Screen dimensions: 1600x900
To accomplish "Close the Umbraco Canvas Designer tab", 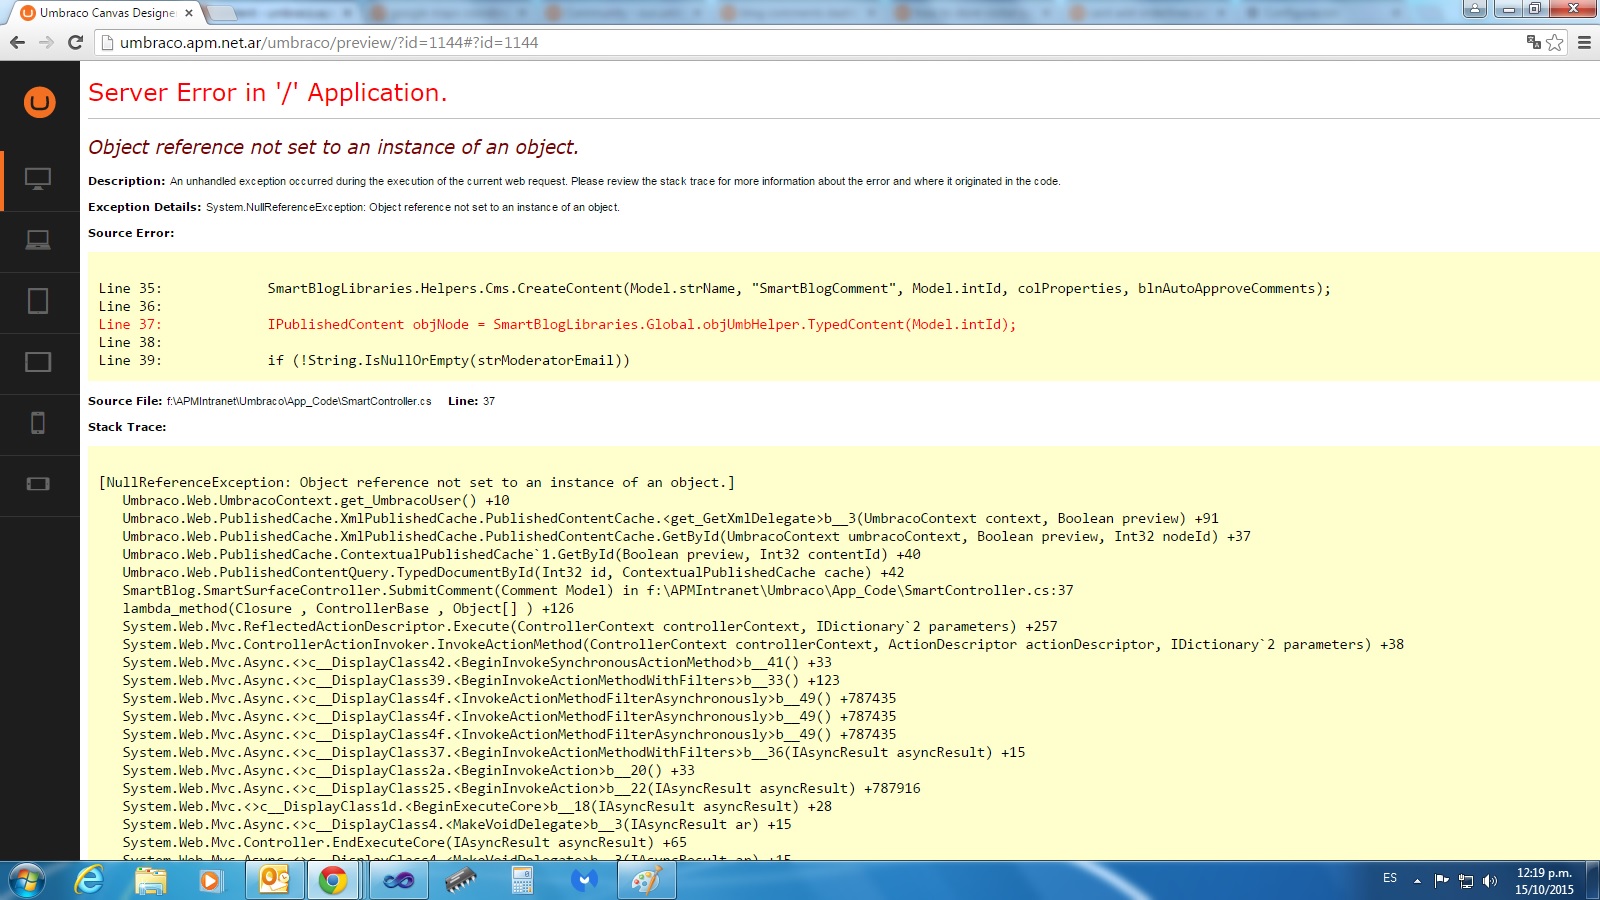I will coord(189,13).
